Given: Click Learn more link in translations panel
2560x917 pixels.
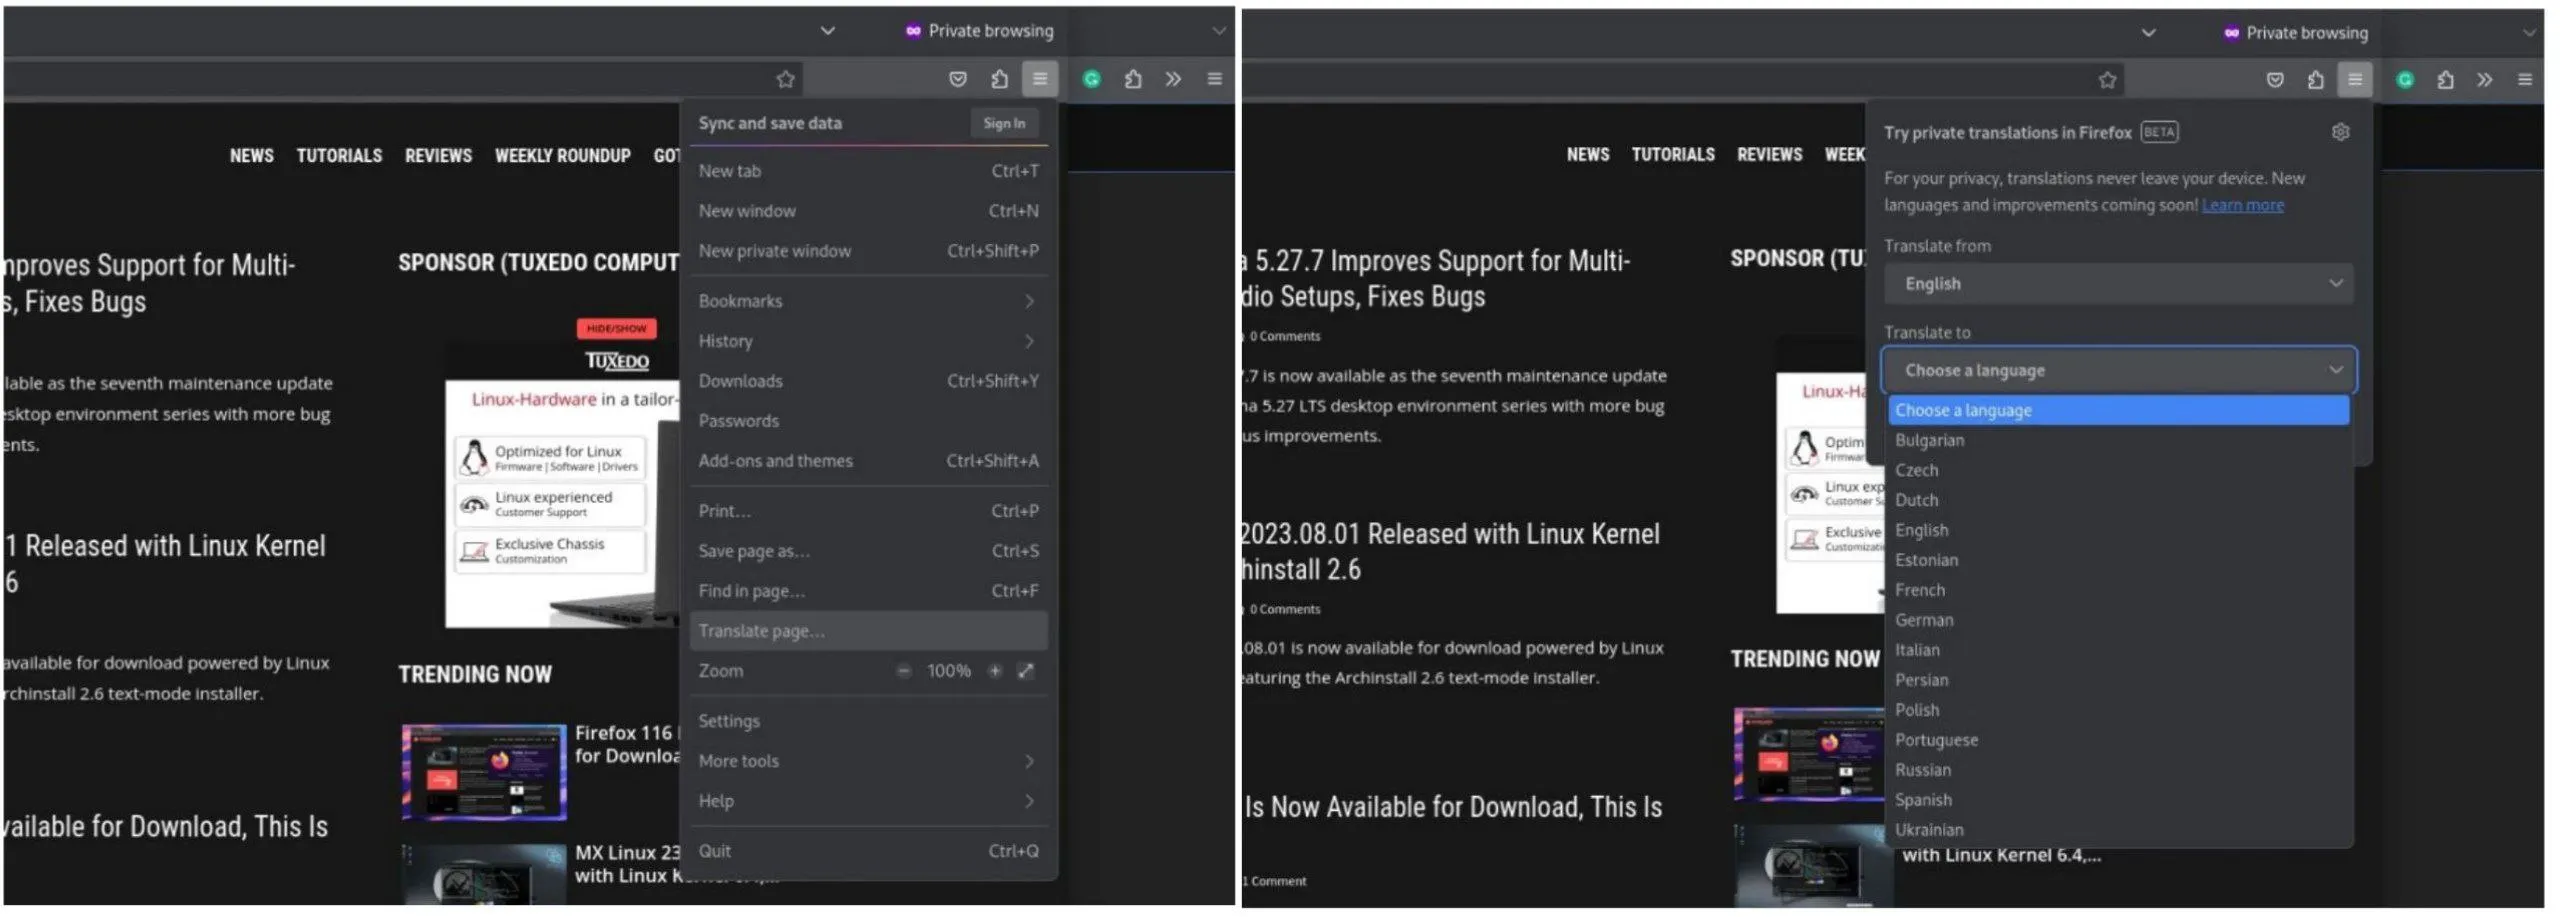Looking at the screenshot, I should [2242, 205].
